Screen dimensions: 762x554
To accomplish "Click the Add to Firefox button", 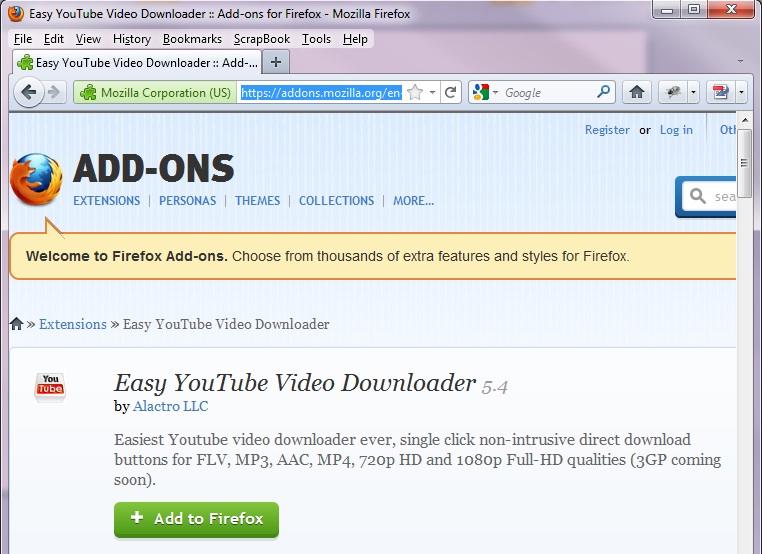I will click(x=196, y=519).
